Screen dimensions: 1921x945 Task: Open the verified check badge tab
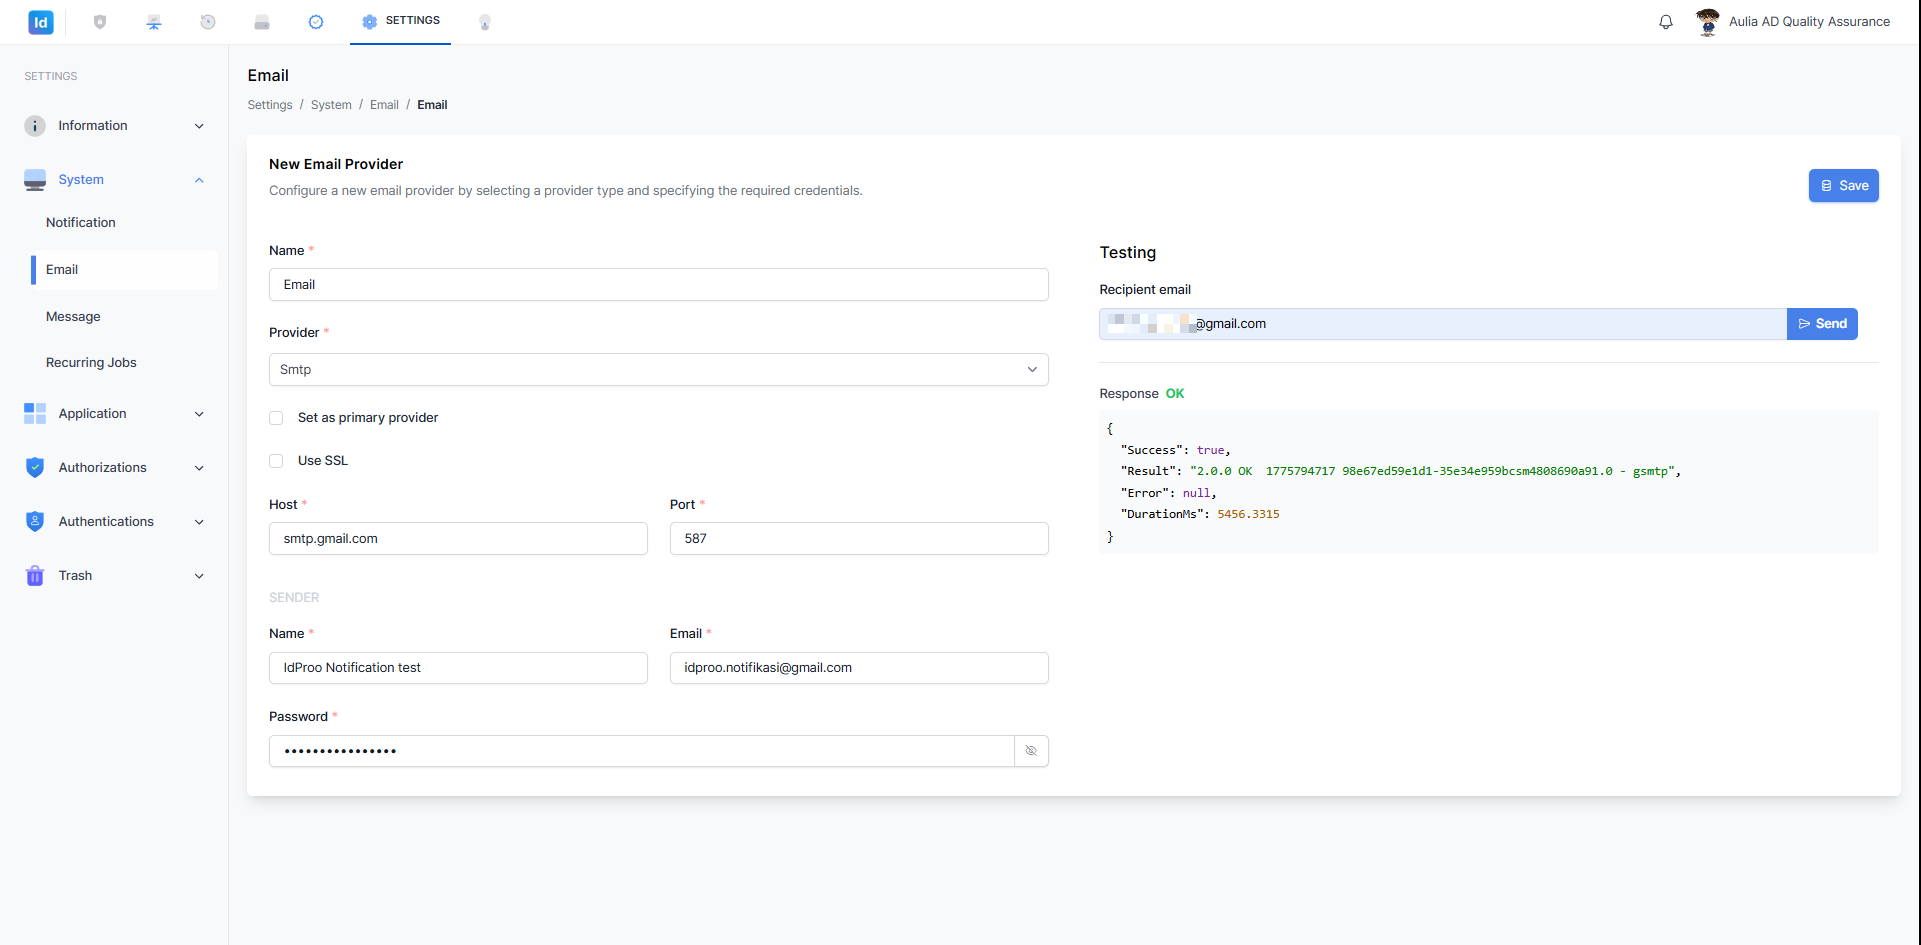pyautogui.click(x=316, y=22)
